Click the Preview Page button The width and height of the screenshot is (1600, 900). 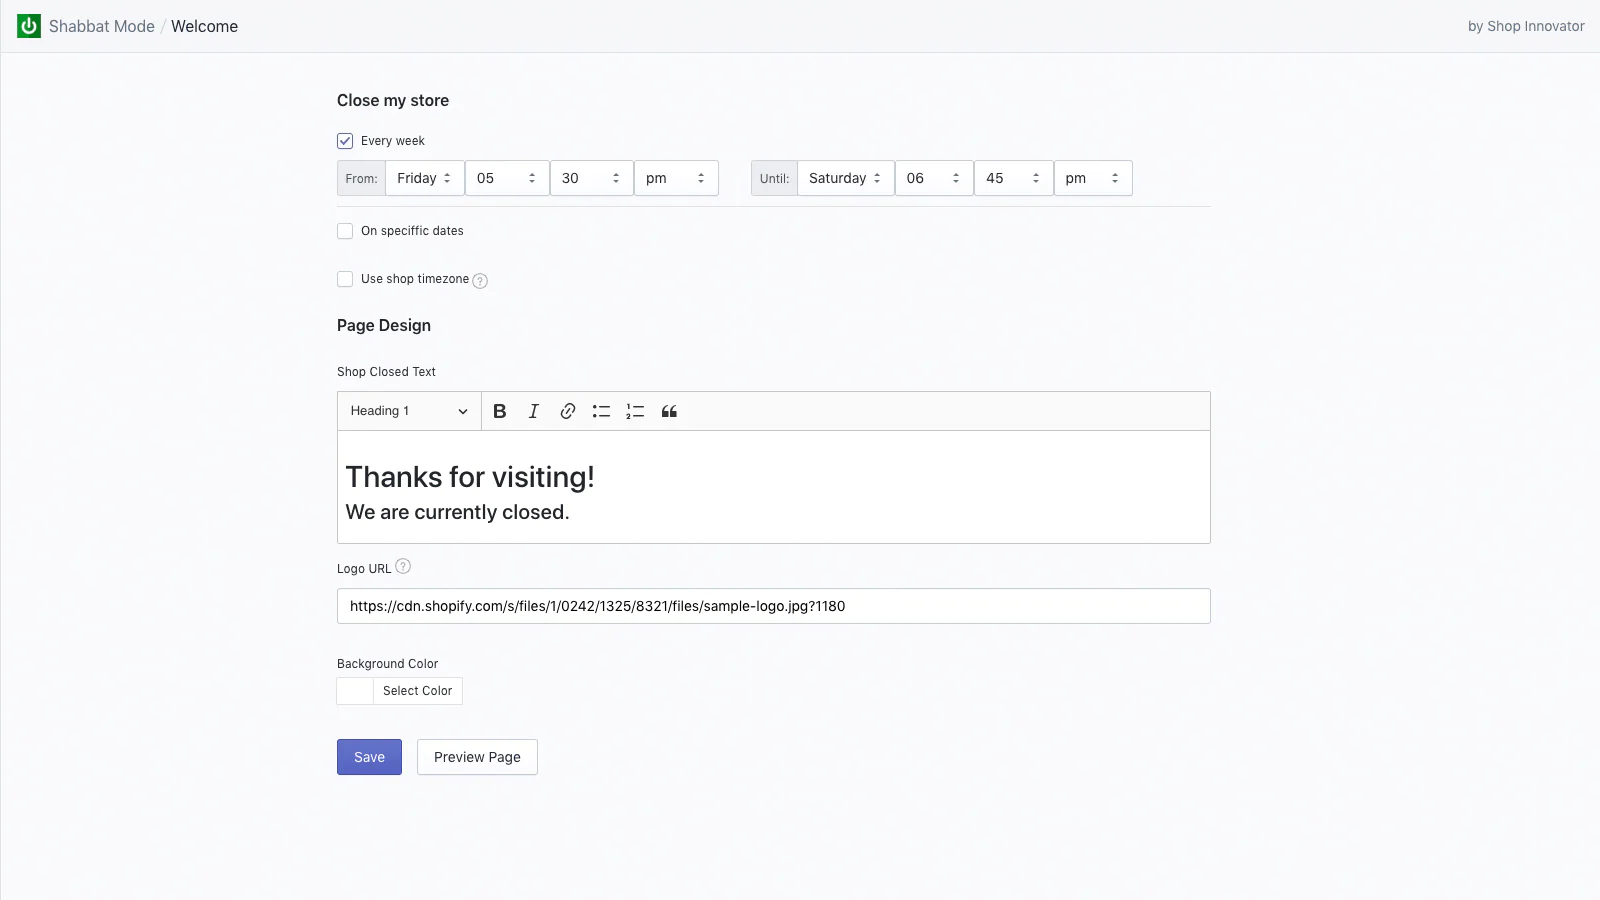(477, 757)
